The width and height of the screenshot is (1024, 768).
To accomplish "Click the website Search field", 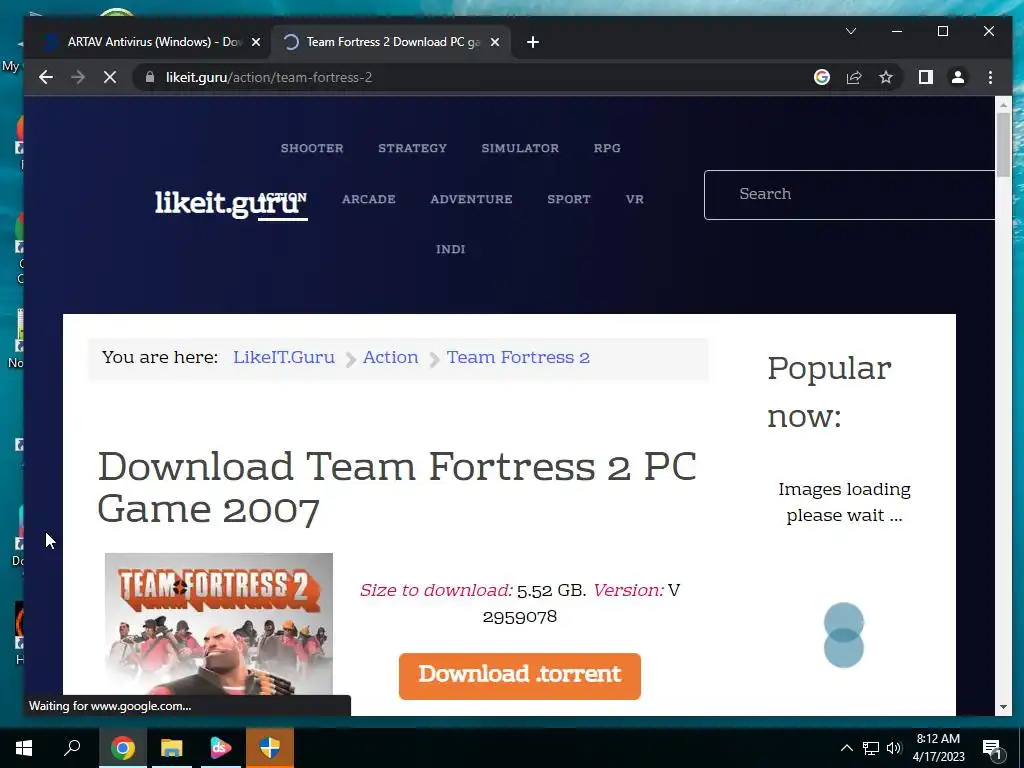I will [849, 195].
